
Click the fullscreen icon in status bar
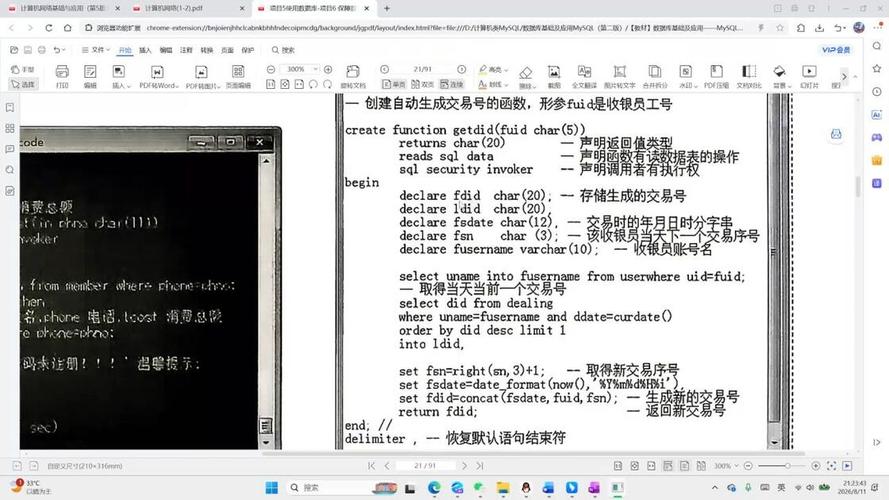(x=831, y=465)
